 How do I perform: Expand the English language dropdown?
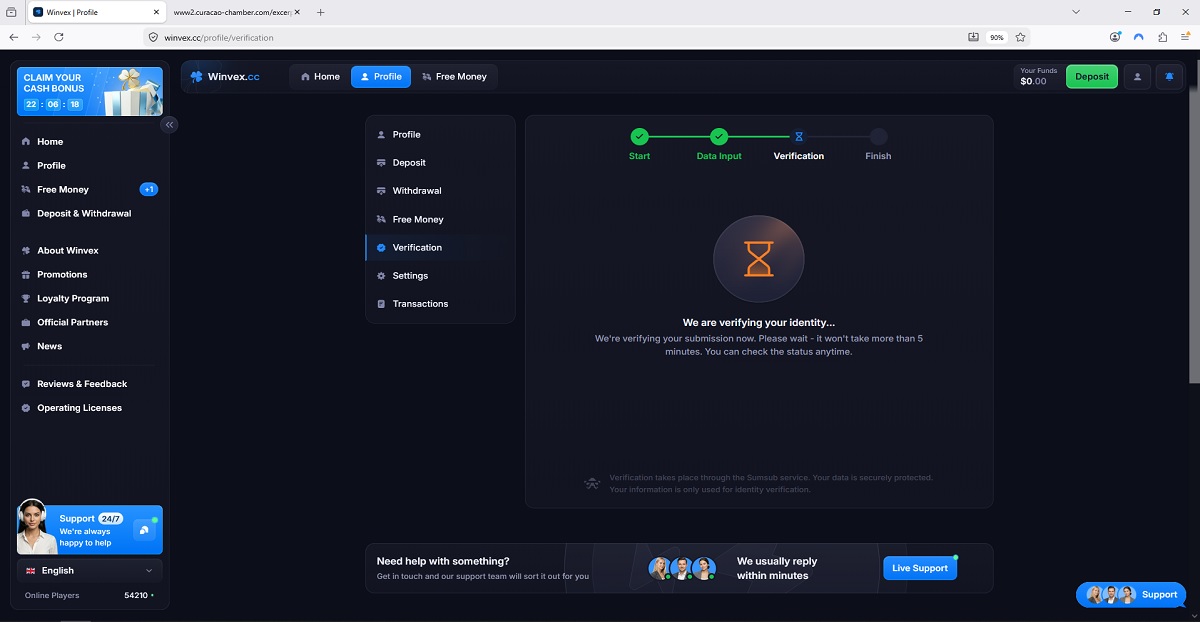click(x=90, y=571)
